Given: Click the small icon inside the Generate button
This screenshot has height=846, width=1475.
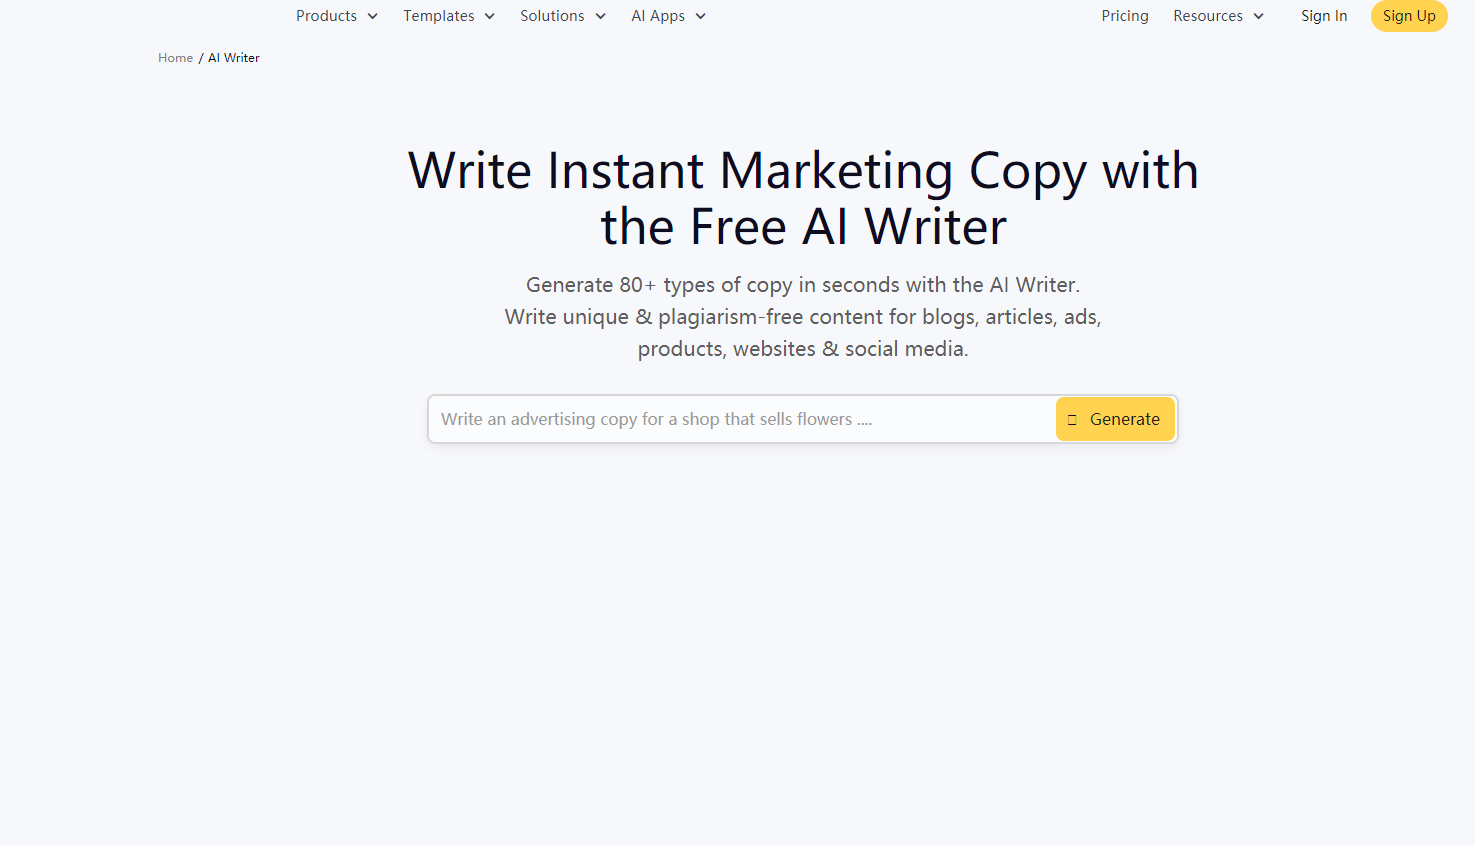Looking at the screenshot, I should coord(1072,420).
